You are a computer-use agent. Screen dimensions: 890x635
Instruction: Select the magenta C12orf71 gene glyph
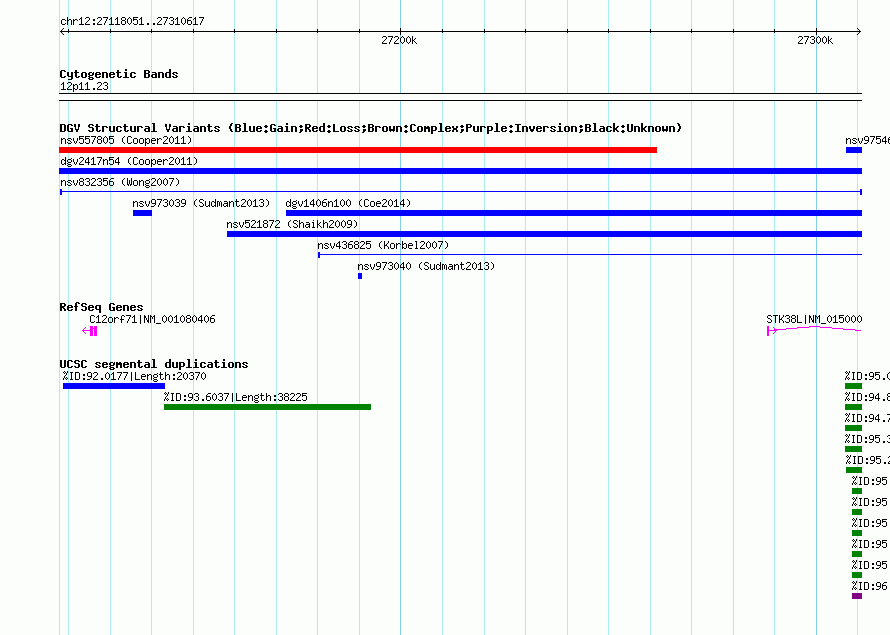click(90, 331)
